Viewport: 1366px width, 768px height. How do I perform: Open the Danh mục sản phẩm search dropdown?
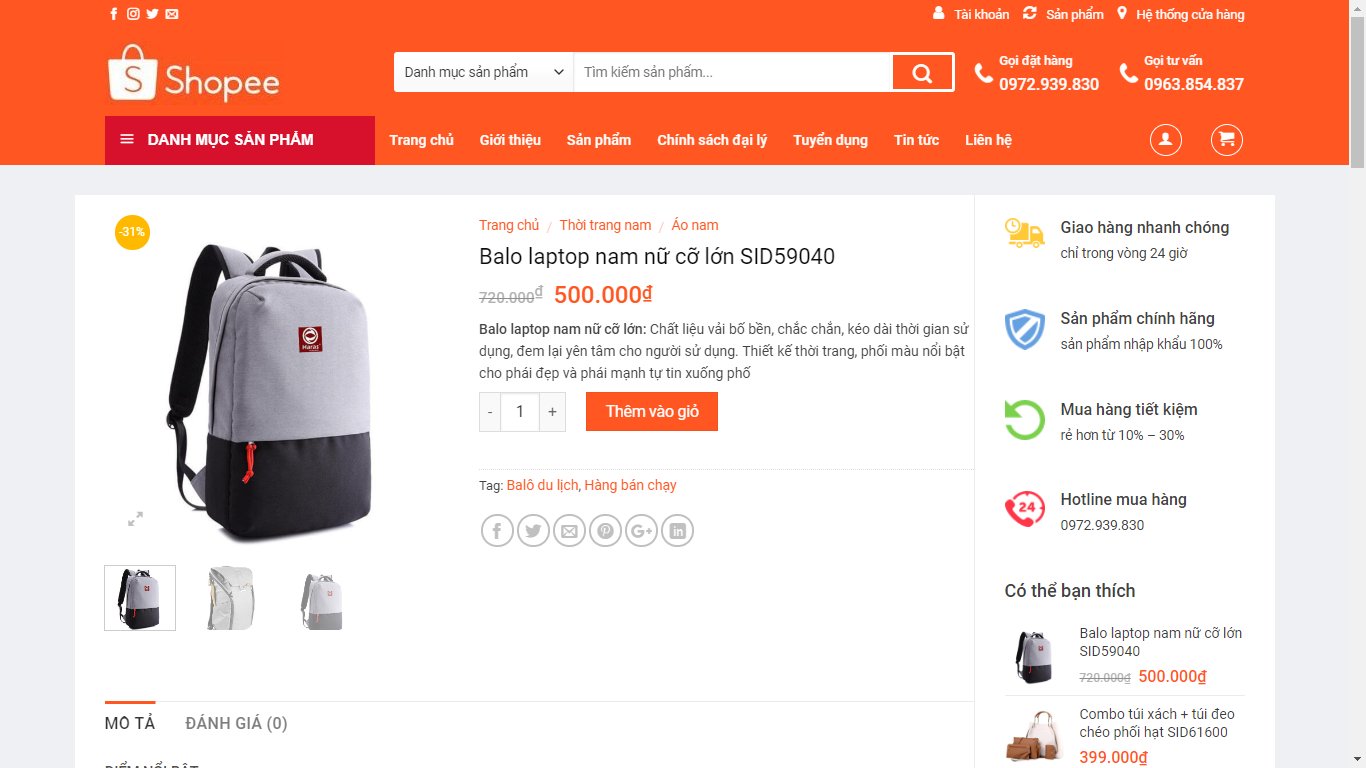pos(484,72)
